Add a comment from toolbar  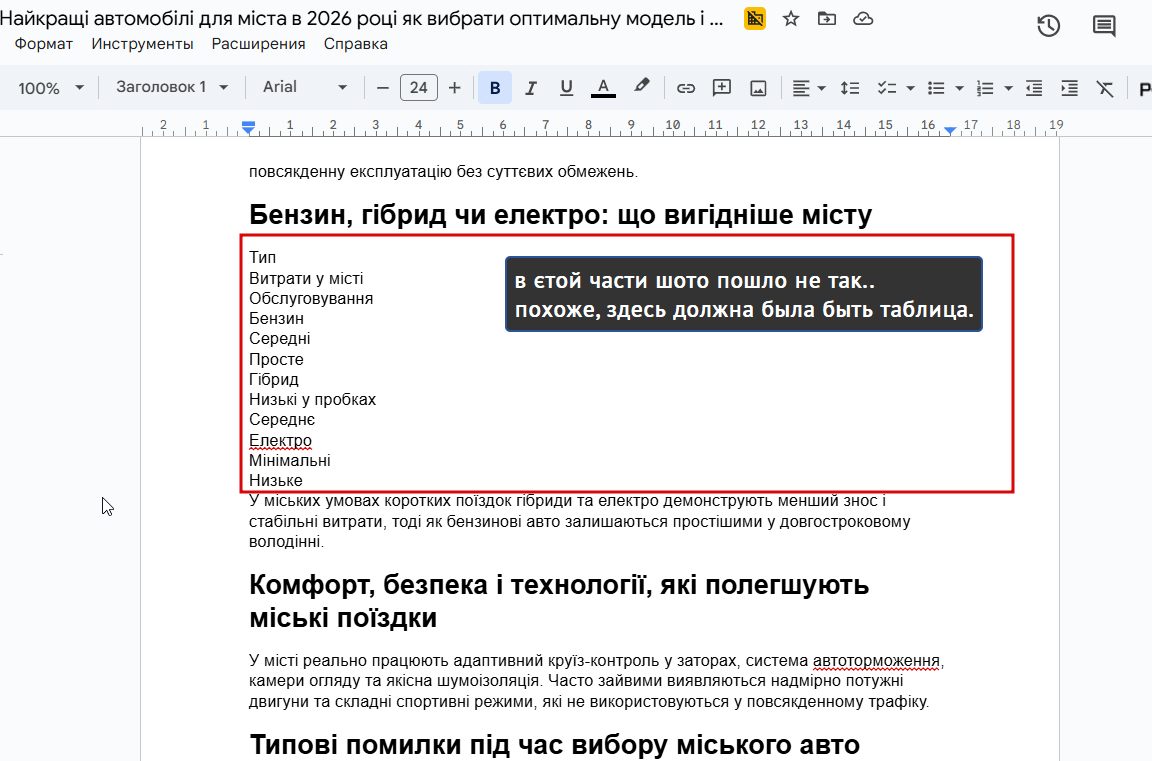pos(721,88)
